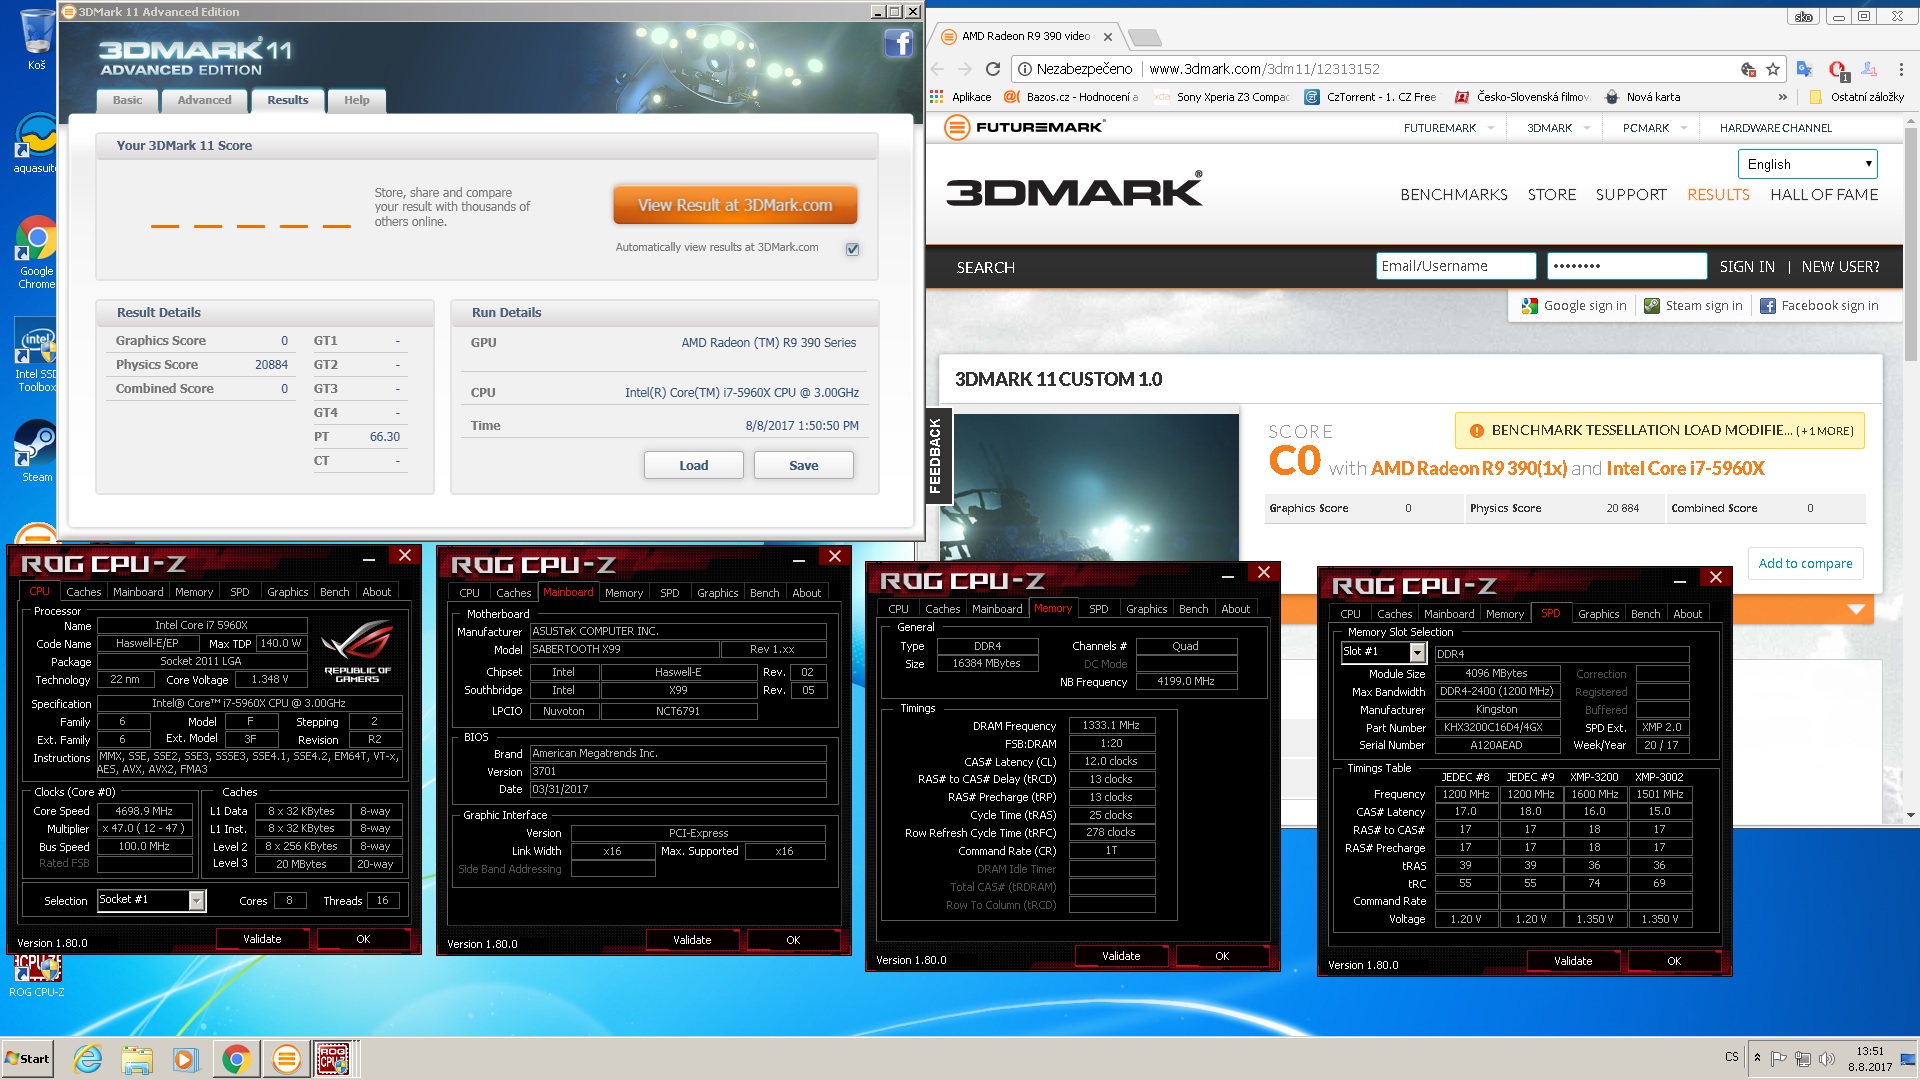Open HALL OF FAME in site navigation
The width and height of the screenshot is (1920, 1080).
coord(1824,195)
